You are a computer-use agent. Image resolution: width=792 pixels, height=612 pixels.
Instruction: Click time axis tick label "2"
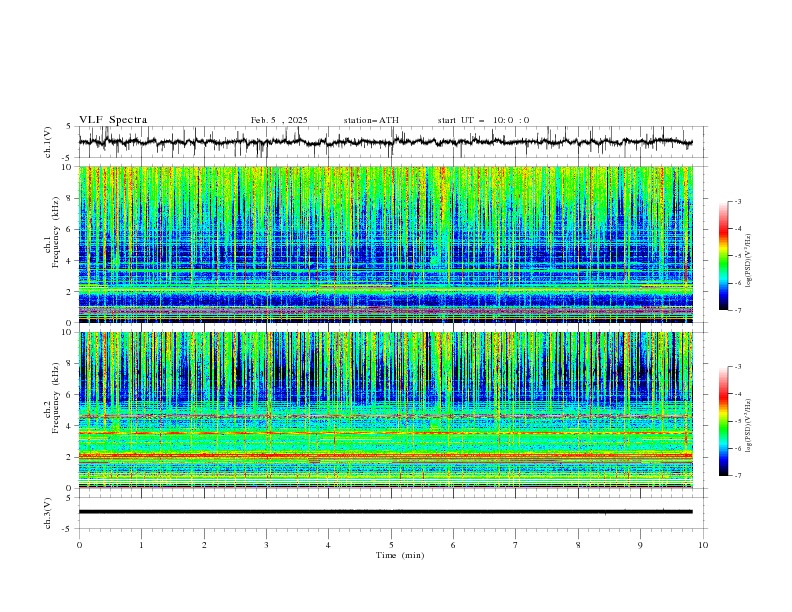pos(204,545)
